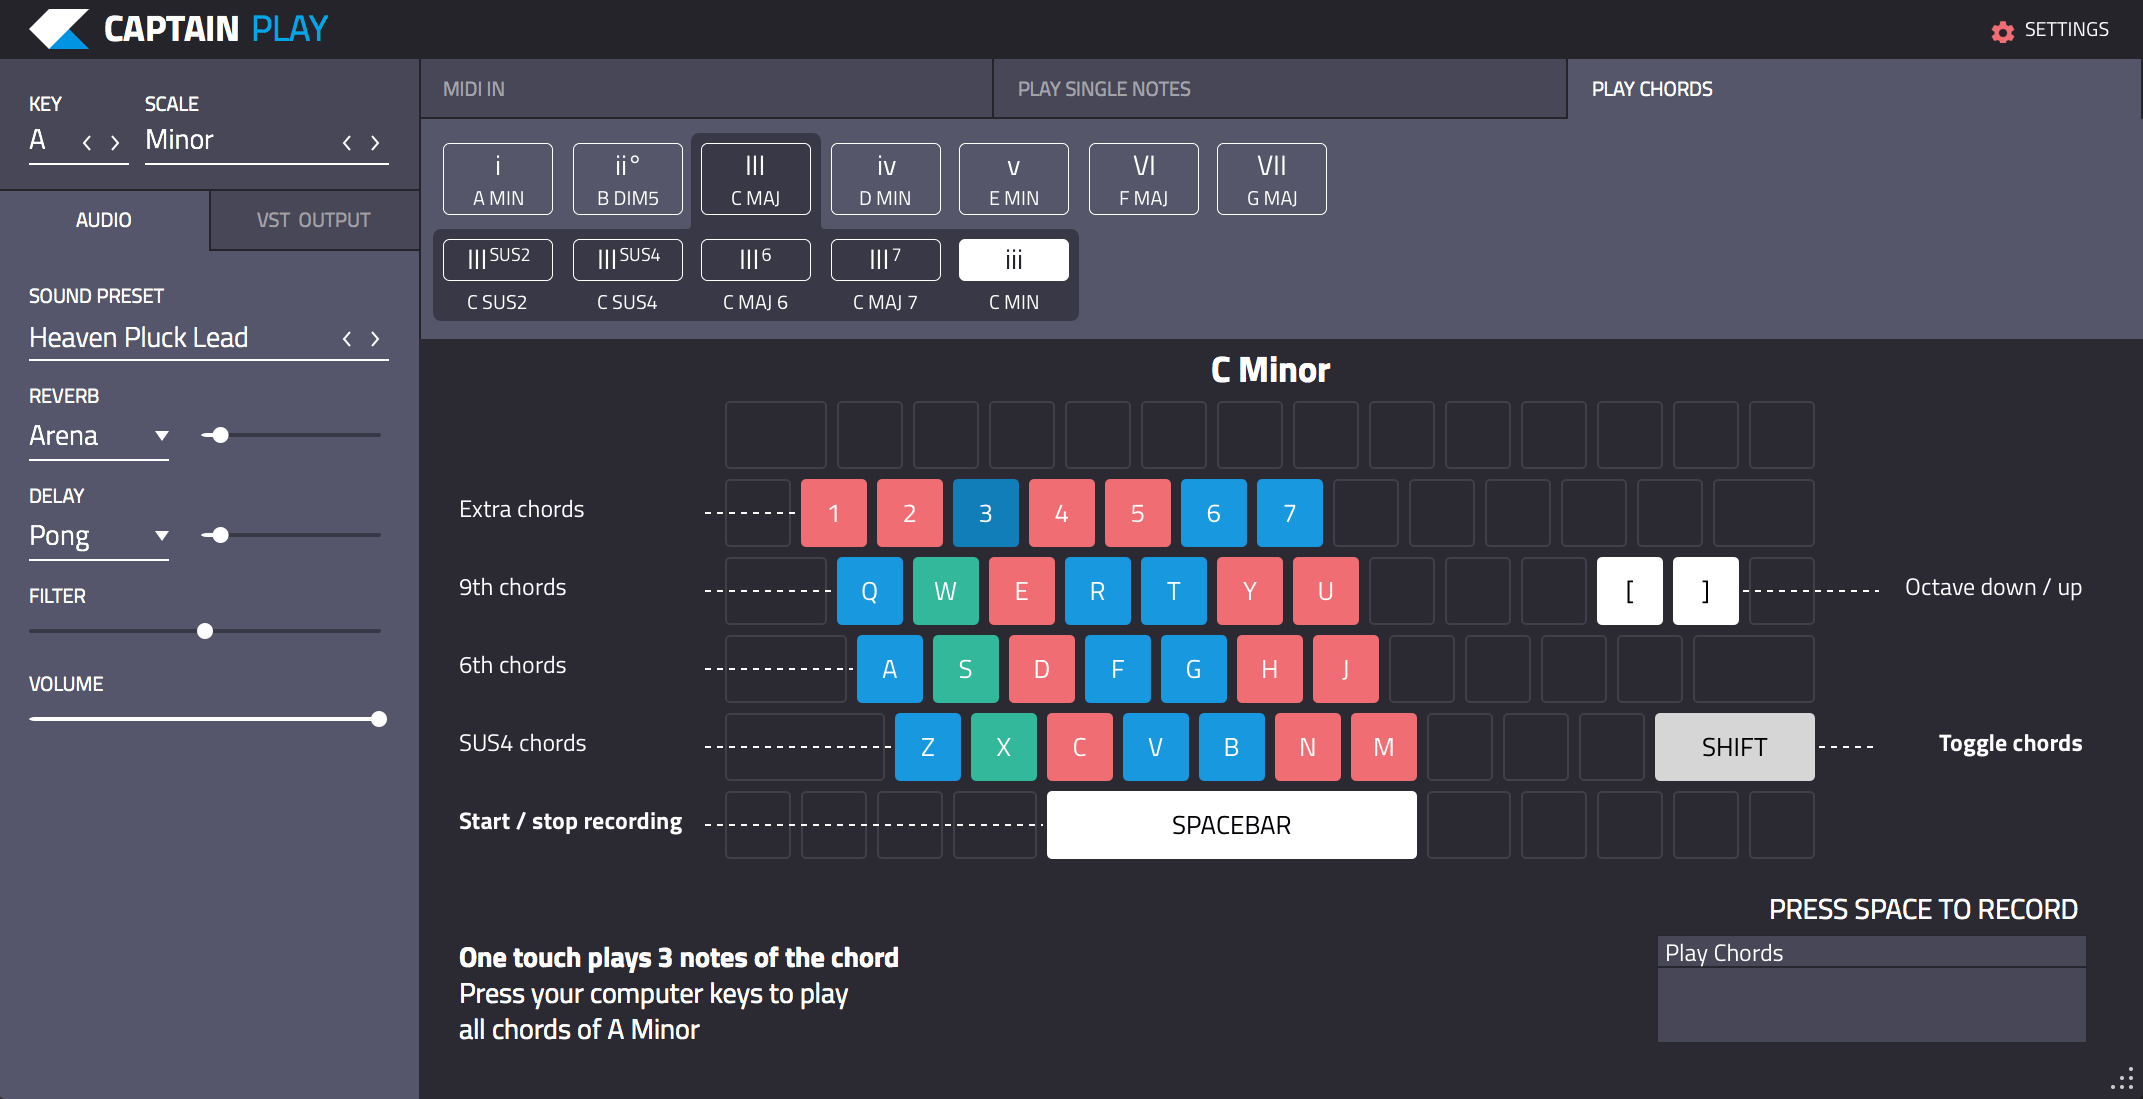Screen dimensions: 2143x1099
Task: Toggle to VST OUTPUT audio mode
Action: click(313, 219)
